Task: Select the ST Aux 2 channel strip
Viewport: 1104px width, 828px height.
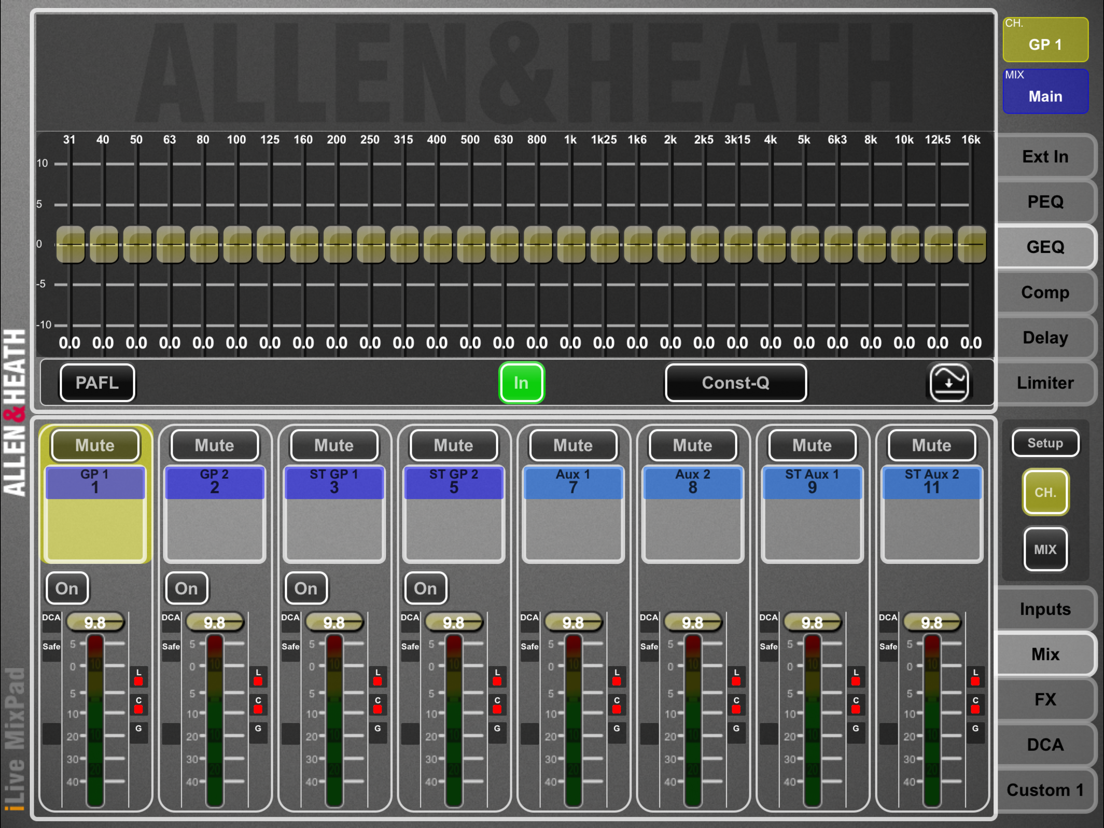Action: [x=932, y=513]
